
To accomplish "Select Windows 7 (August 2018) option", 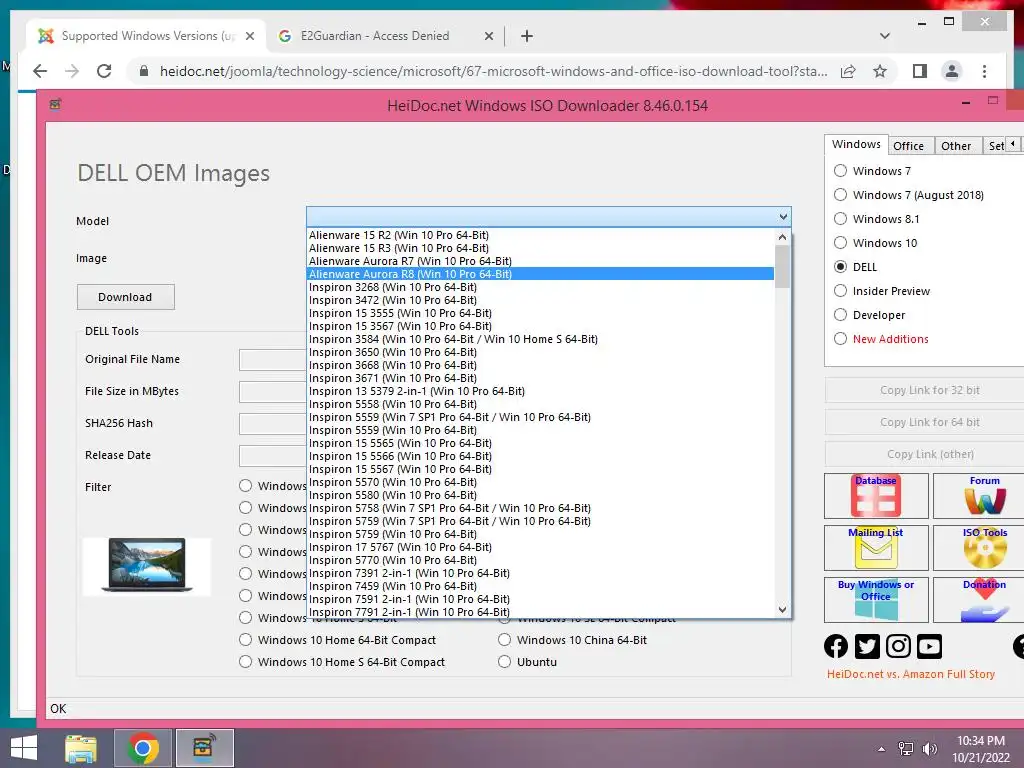I will [x=840, y=195].
